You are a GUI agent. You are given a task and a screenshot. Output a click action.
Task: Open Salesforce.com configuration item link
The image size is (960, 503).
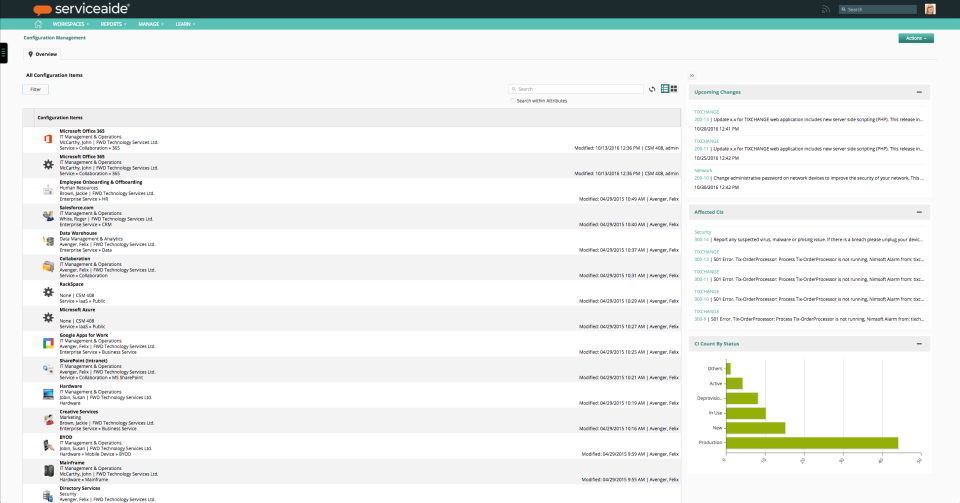click(x=77, y=208)
